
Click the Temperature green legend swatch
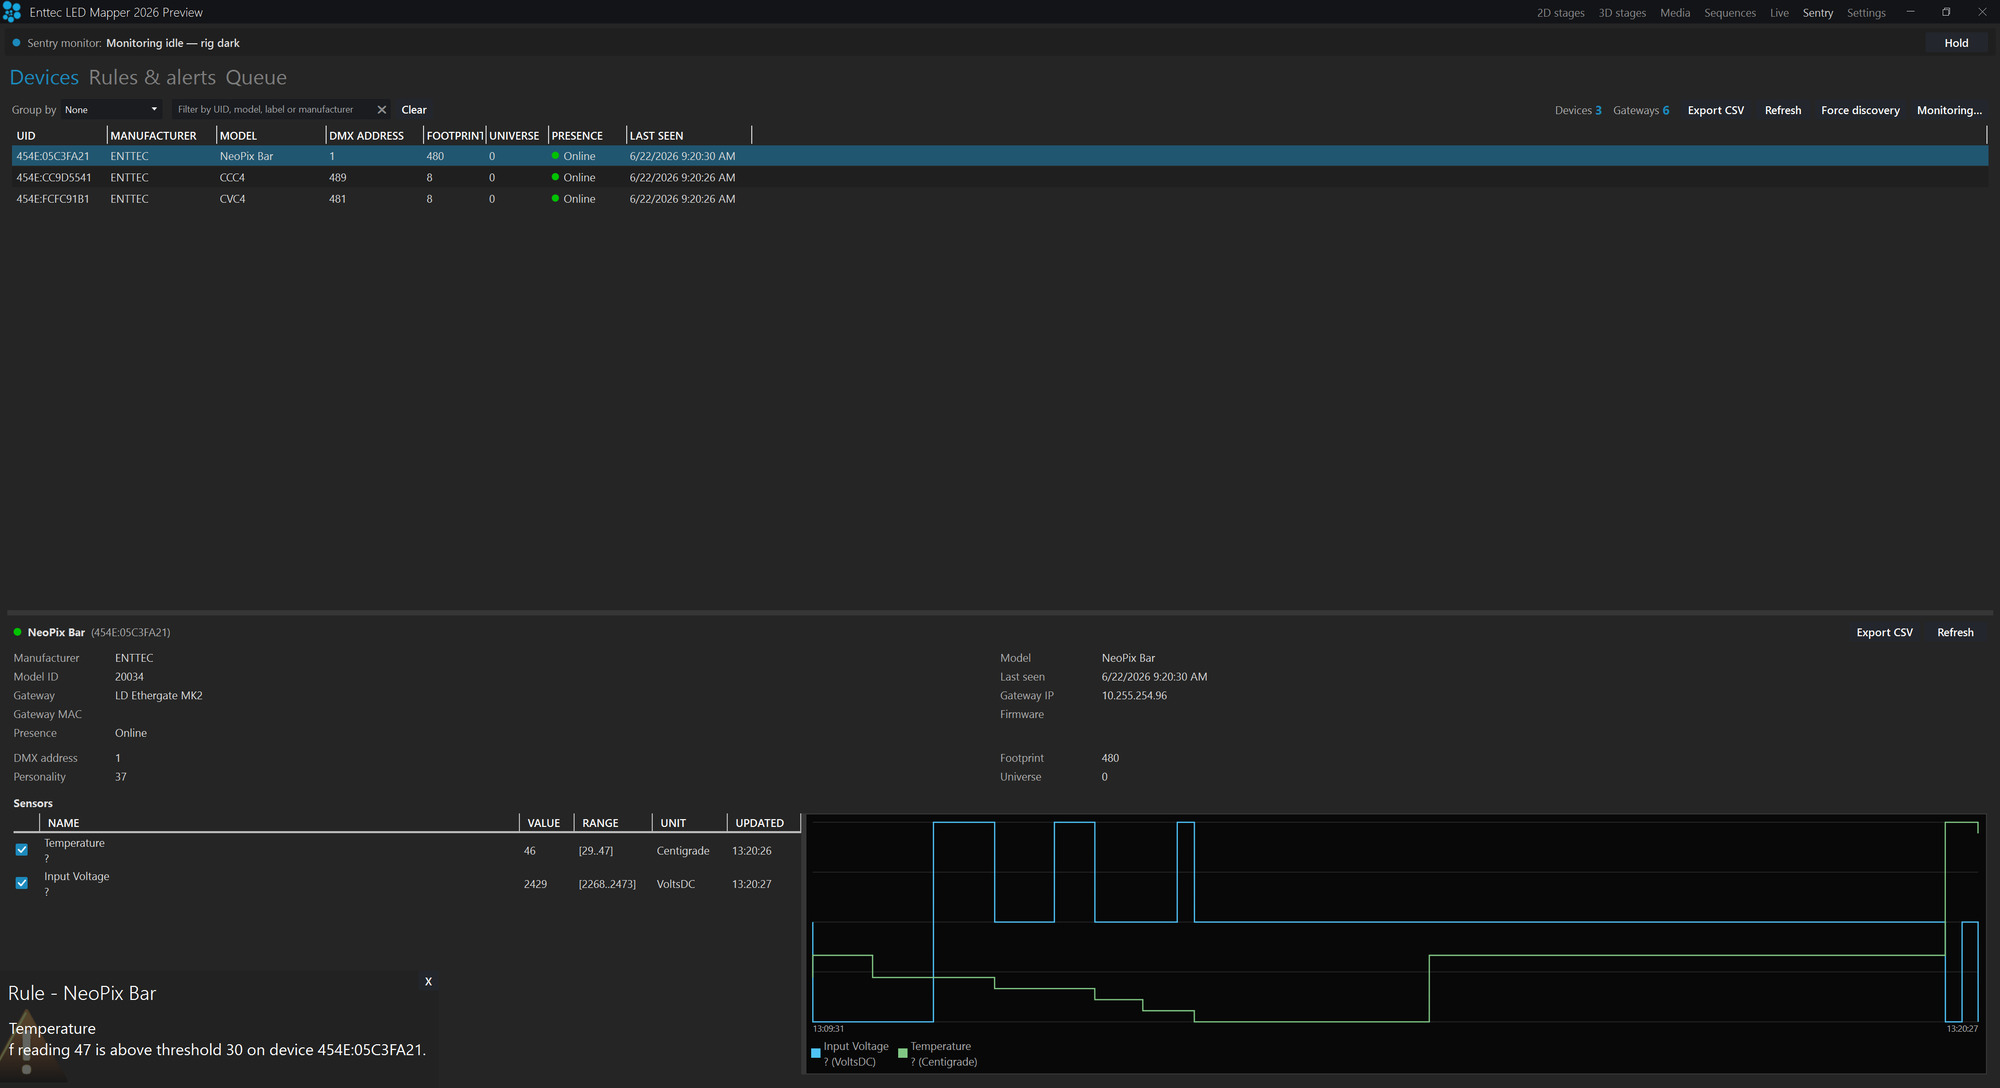tap(903, 1053)
